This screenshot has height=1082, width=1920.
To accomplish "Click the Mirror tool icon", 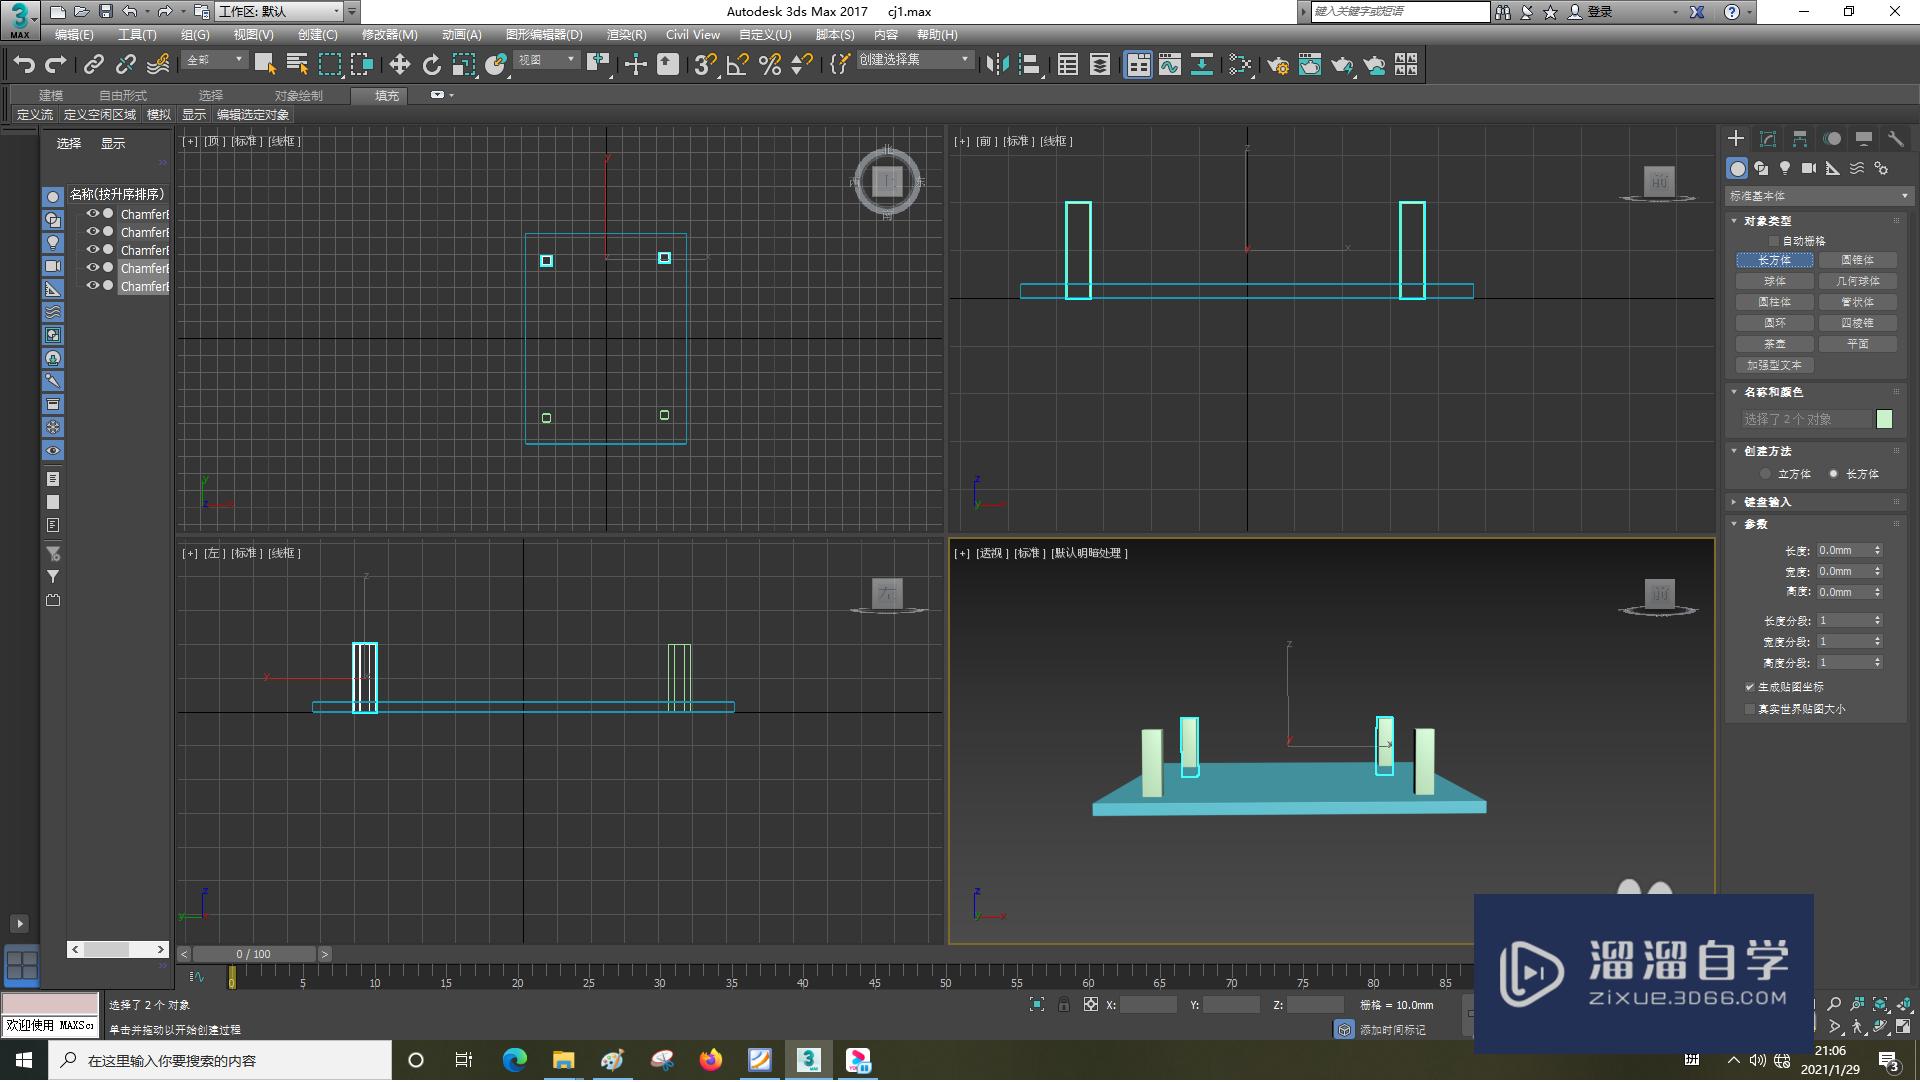I will 997,65.
